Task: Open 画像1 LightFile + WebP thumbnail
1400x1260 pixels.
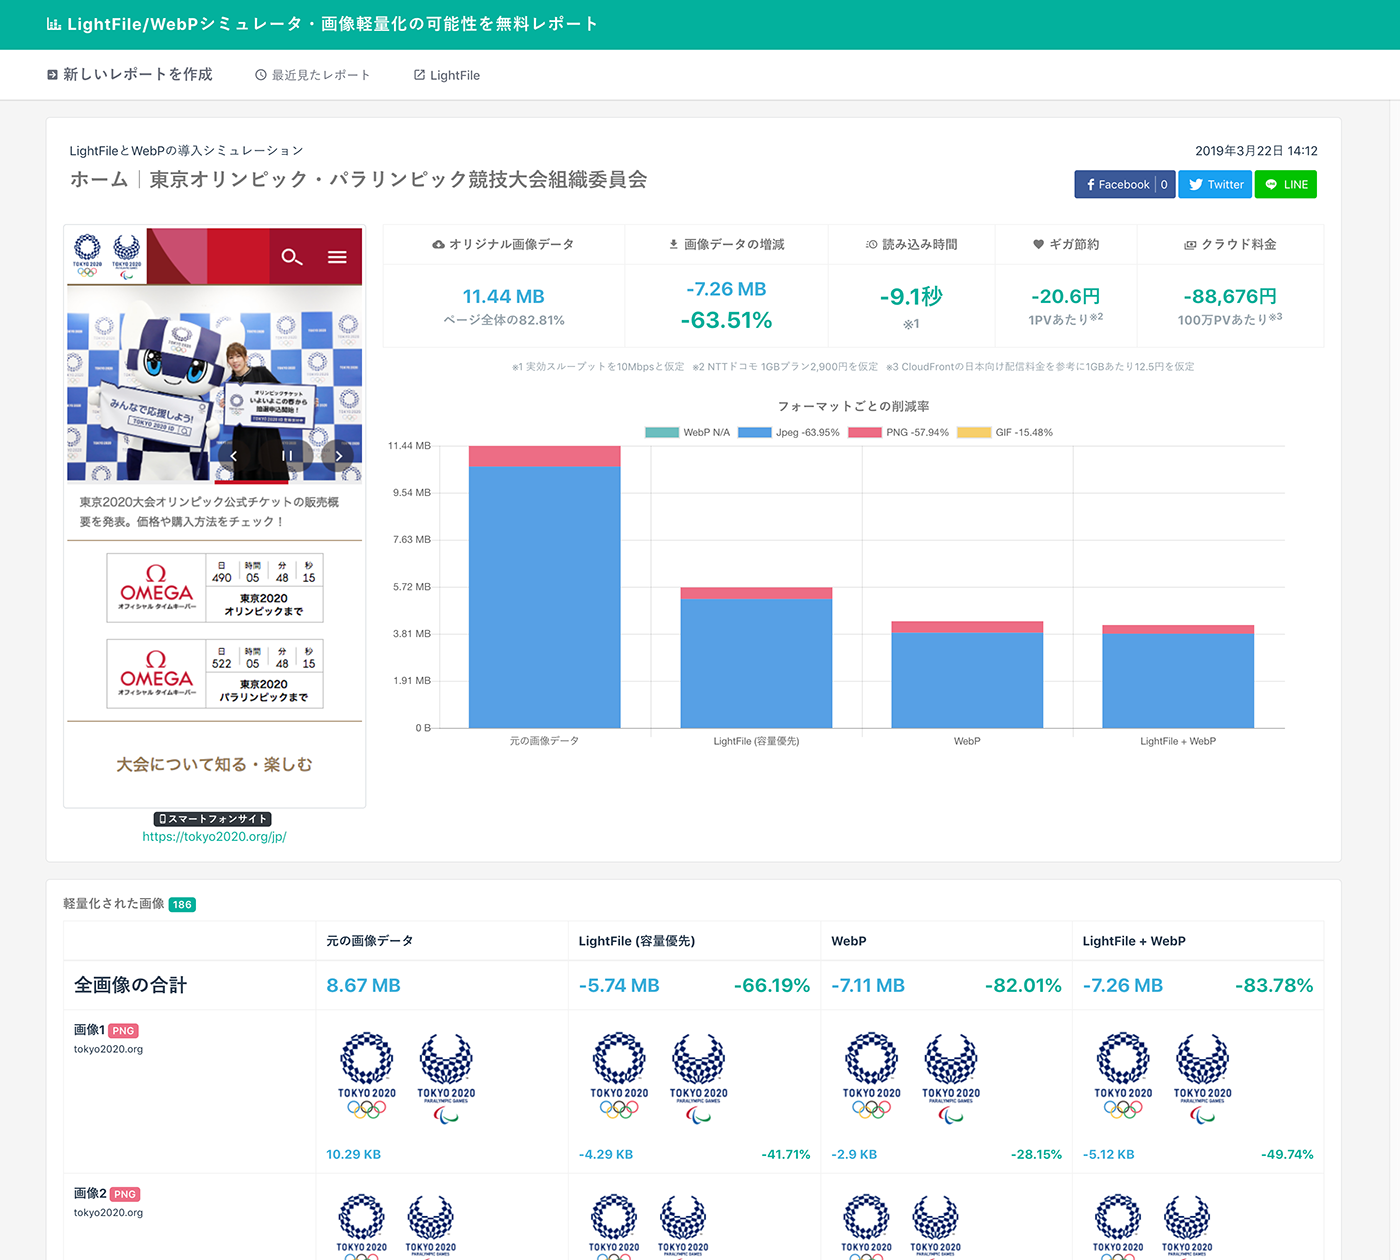Action: (1163, 1078)
